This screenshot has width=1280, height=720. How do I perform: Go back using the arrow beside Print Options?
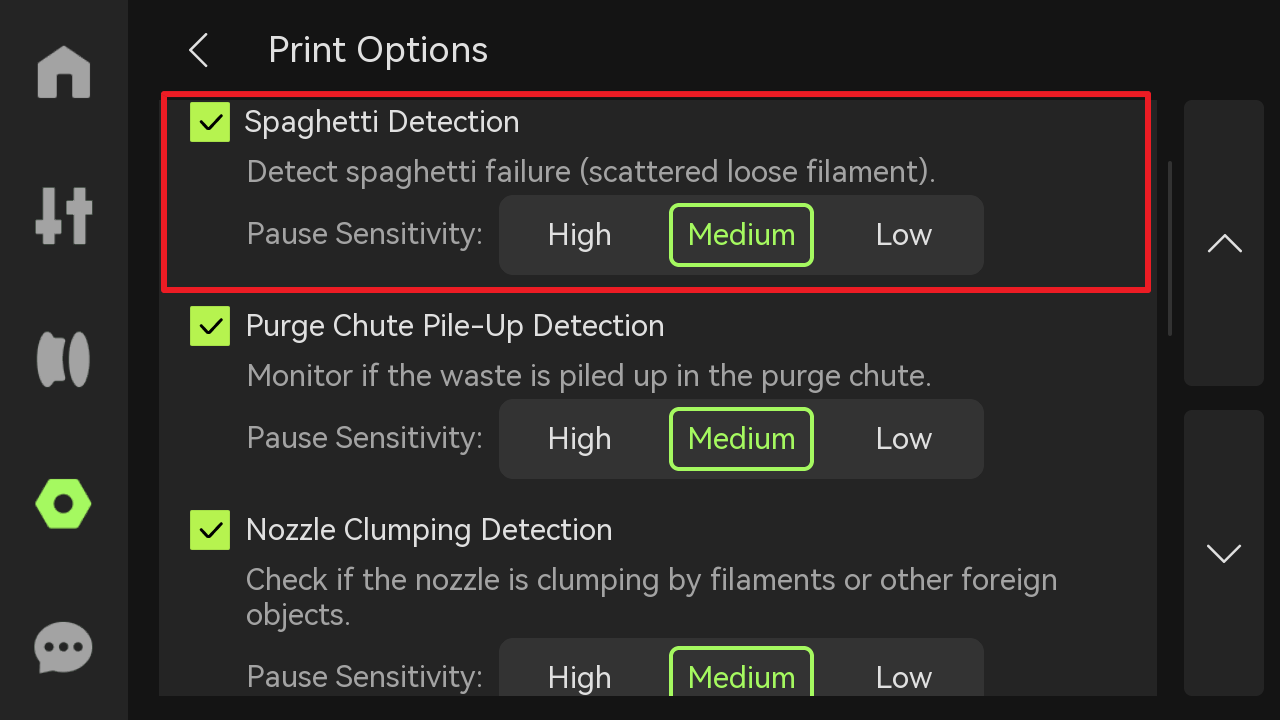(x=199, y=50)
